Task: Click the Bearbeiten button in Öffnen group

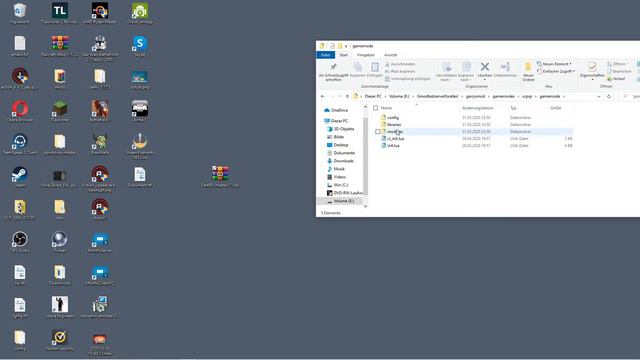Action: pyautogui.click(x=619, y=71)
